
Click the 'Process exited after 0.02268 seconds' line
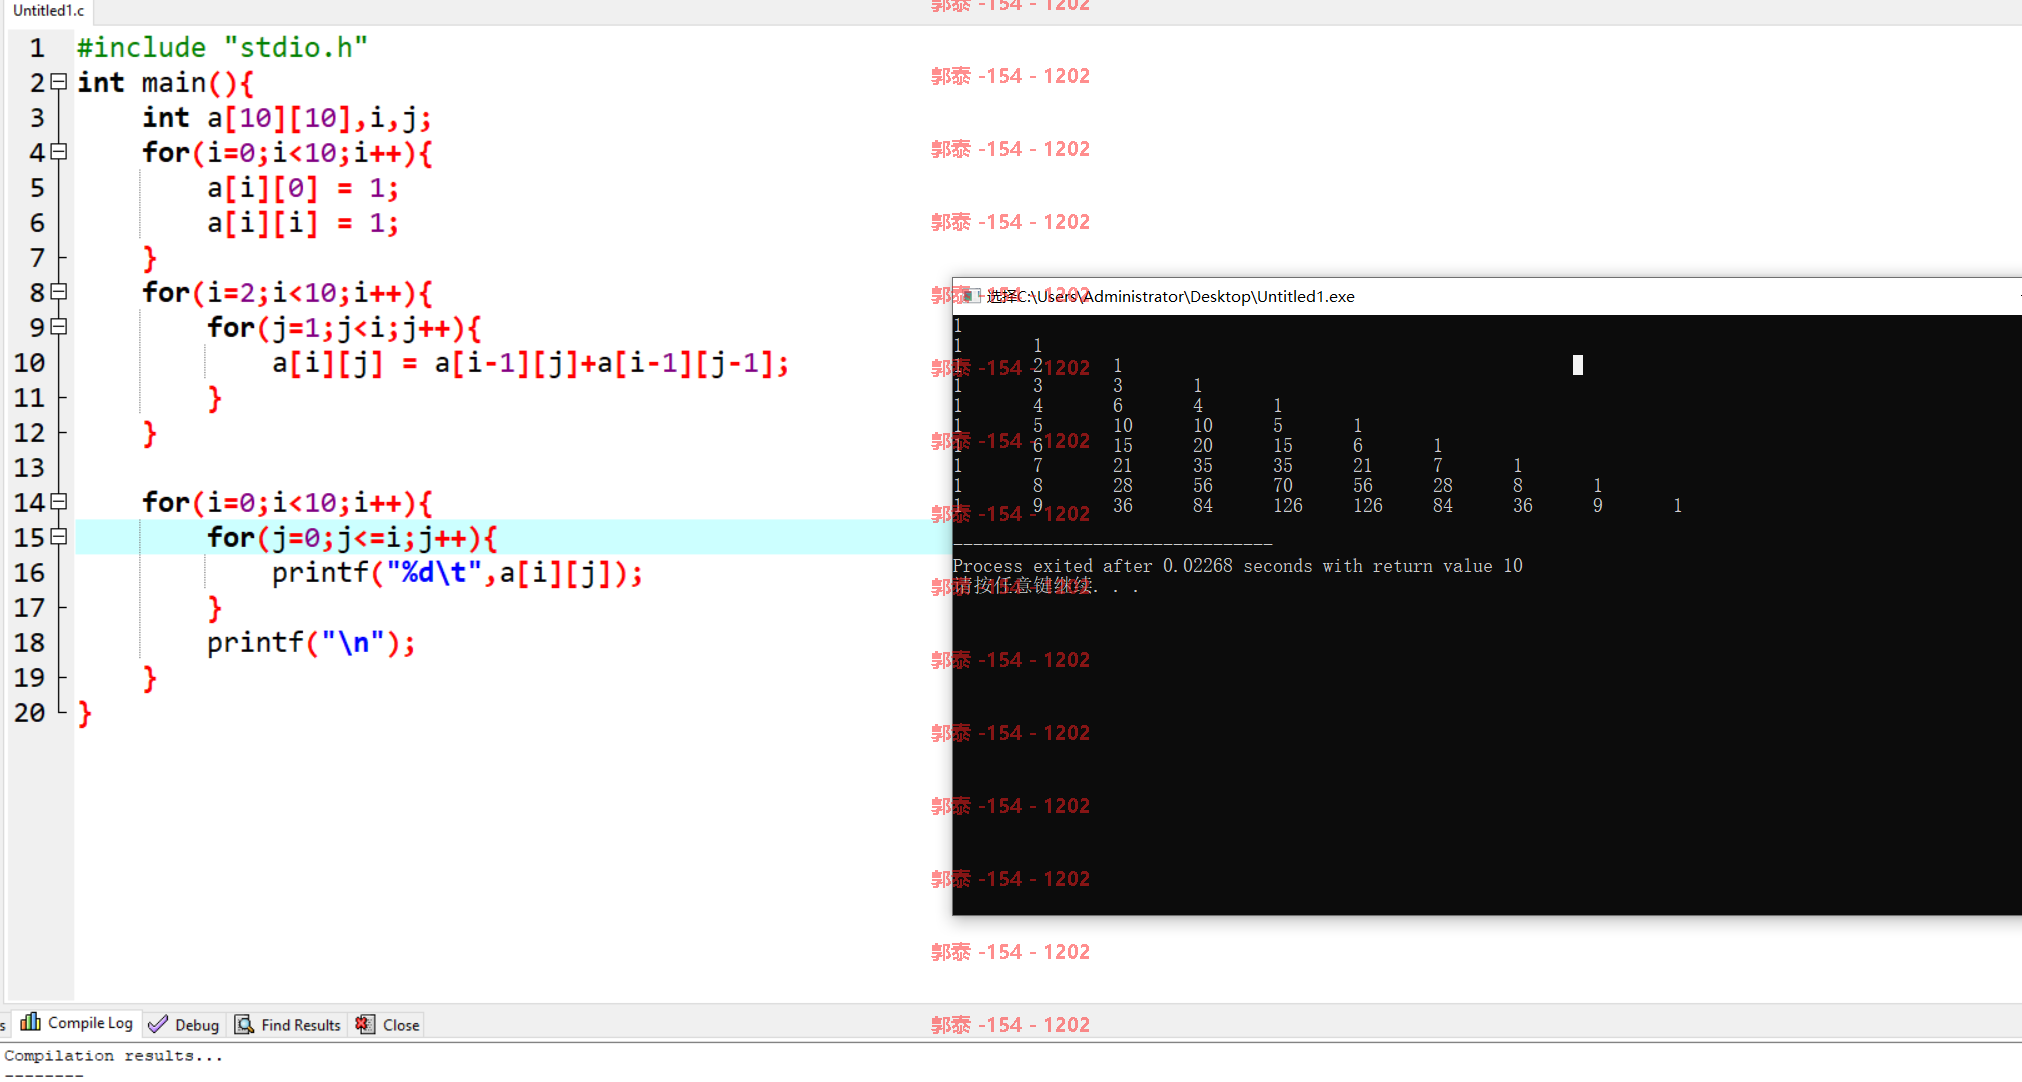pyautogui.click(x=1238, y=566)
